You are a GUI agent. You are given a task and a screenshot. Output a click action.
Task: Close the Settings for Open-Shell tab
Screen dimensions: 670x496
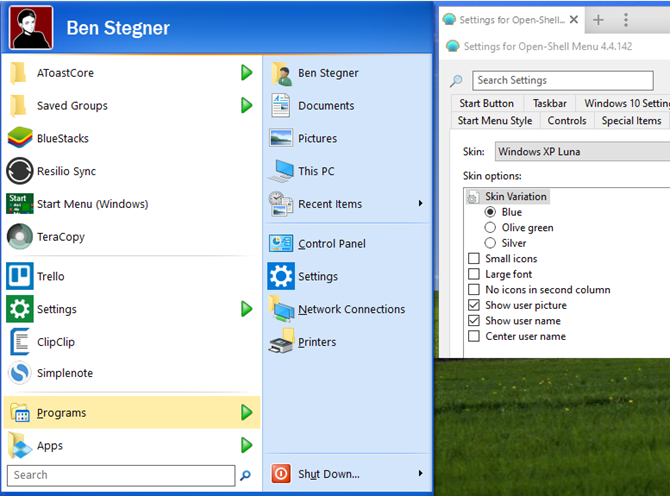click(x=574, y=20)
